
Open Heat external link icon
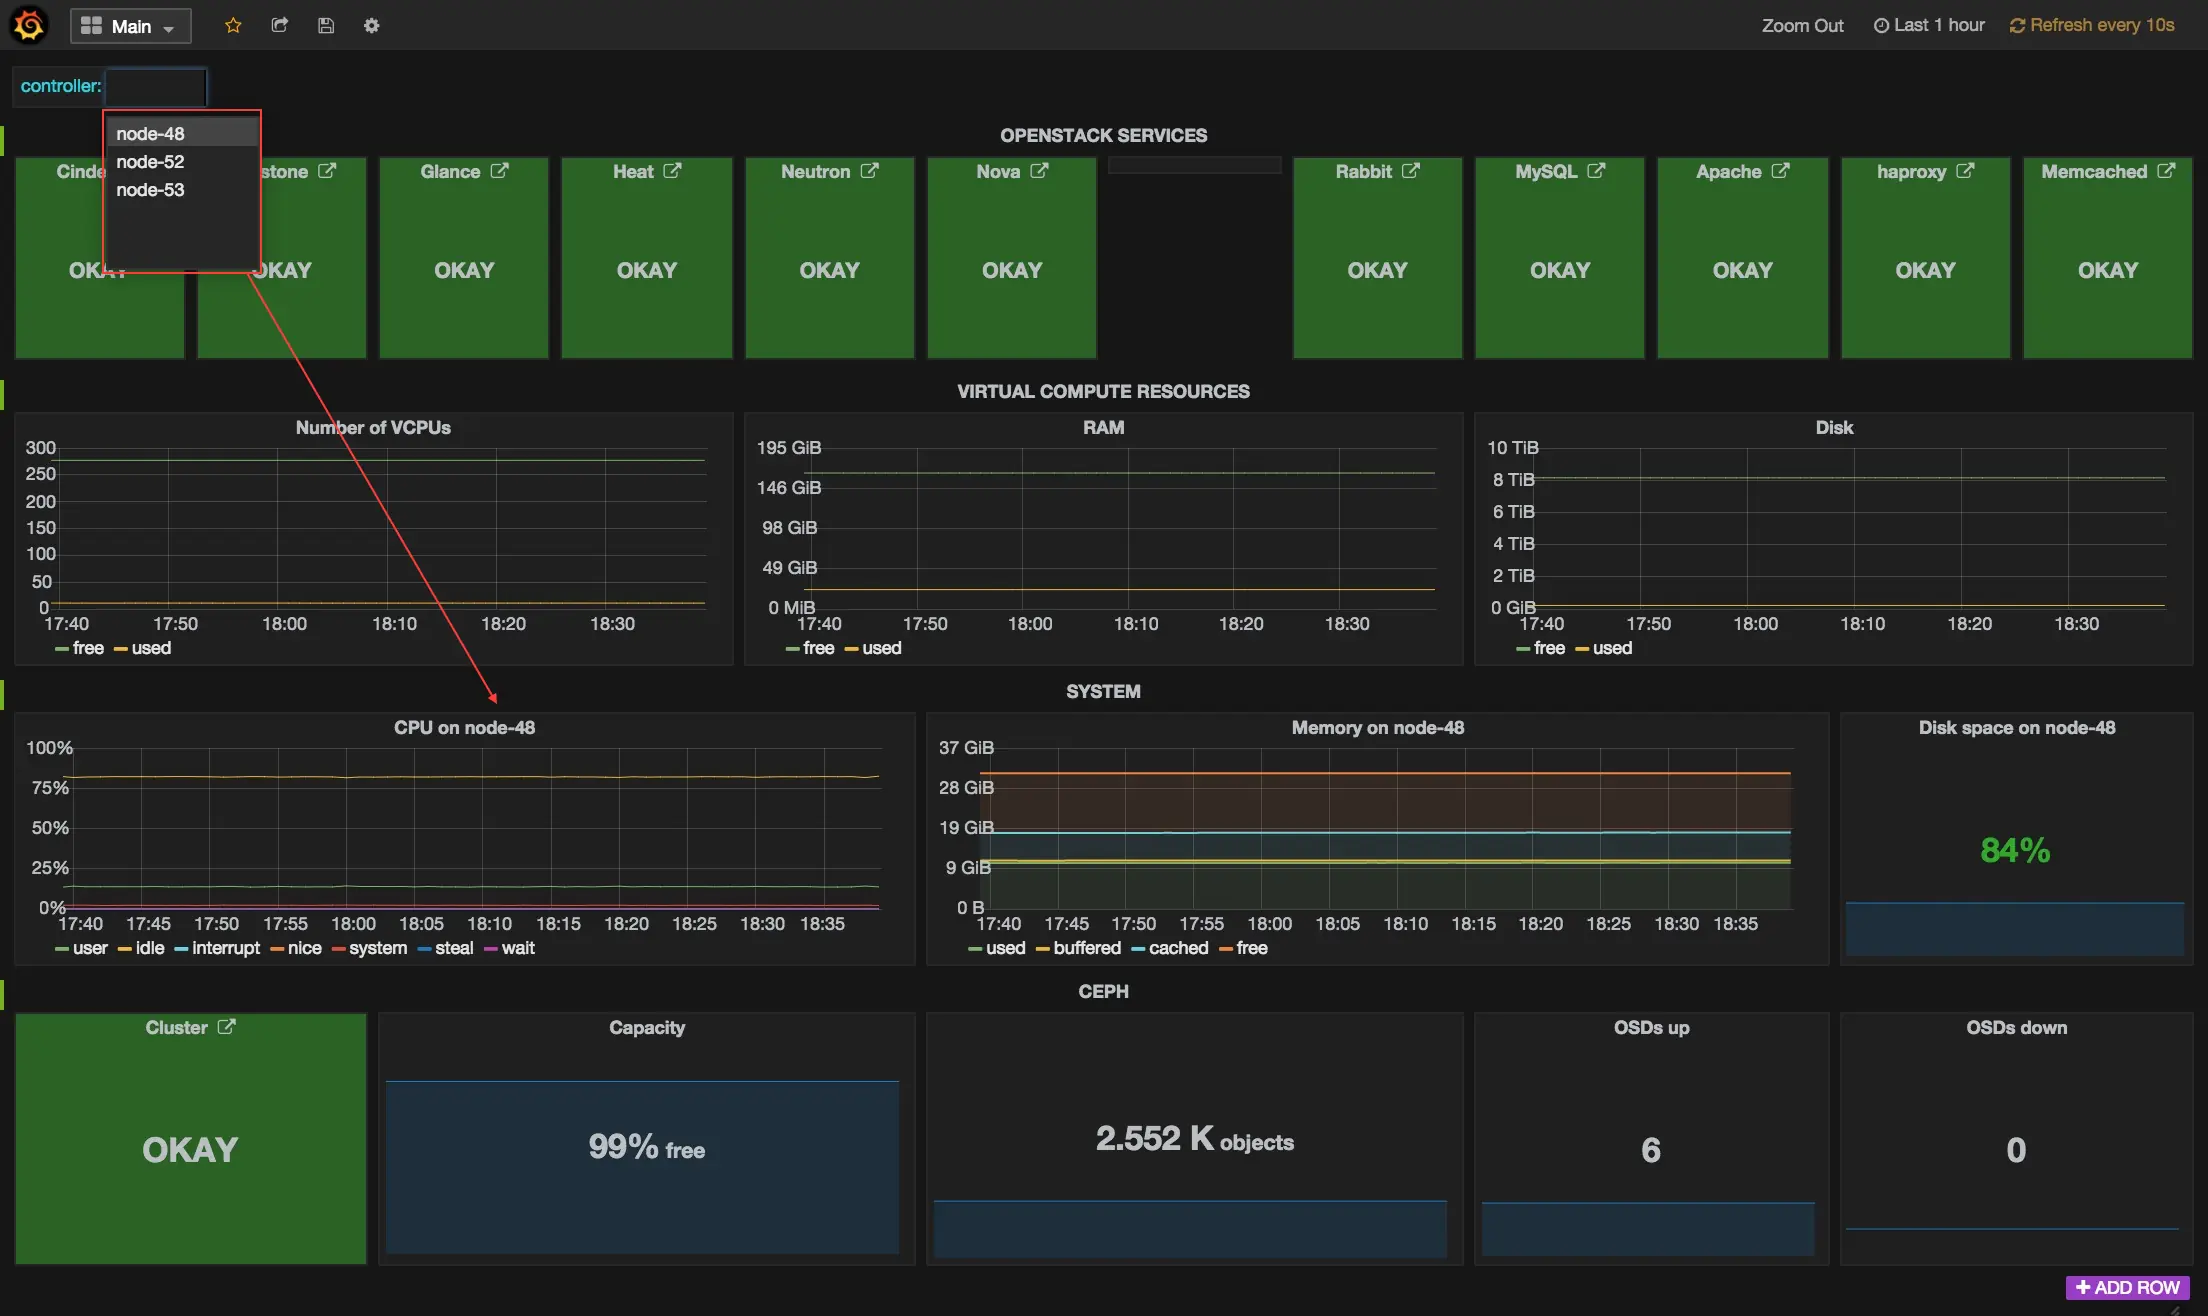(x=672, y=171)
